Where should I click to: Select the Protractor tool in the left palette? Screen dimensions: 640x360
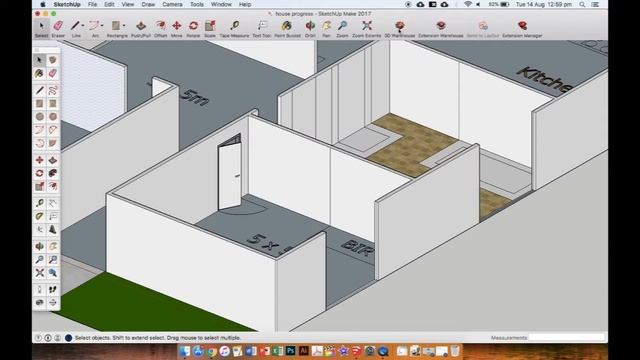(x=40, y=216)
